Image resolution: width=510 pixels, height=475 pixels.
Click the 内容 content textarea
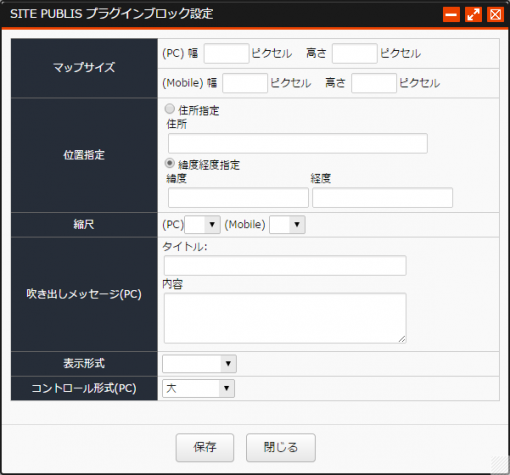pos(285,318)
